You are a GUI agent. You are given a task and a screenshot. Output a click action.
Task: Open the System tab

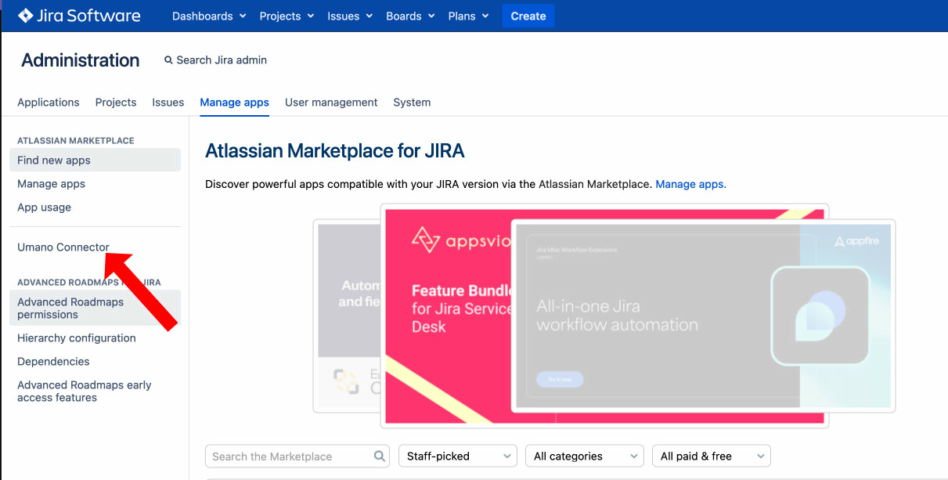point(412,102)
